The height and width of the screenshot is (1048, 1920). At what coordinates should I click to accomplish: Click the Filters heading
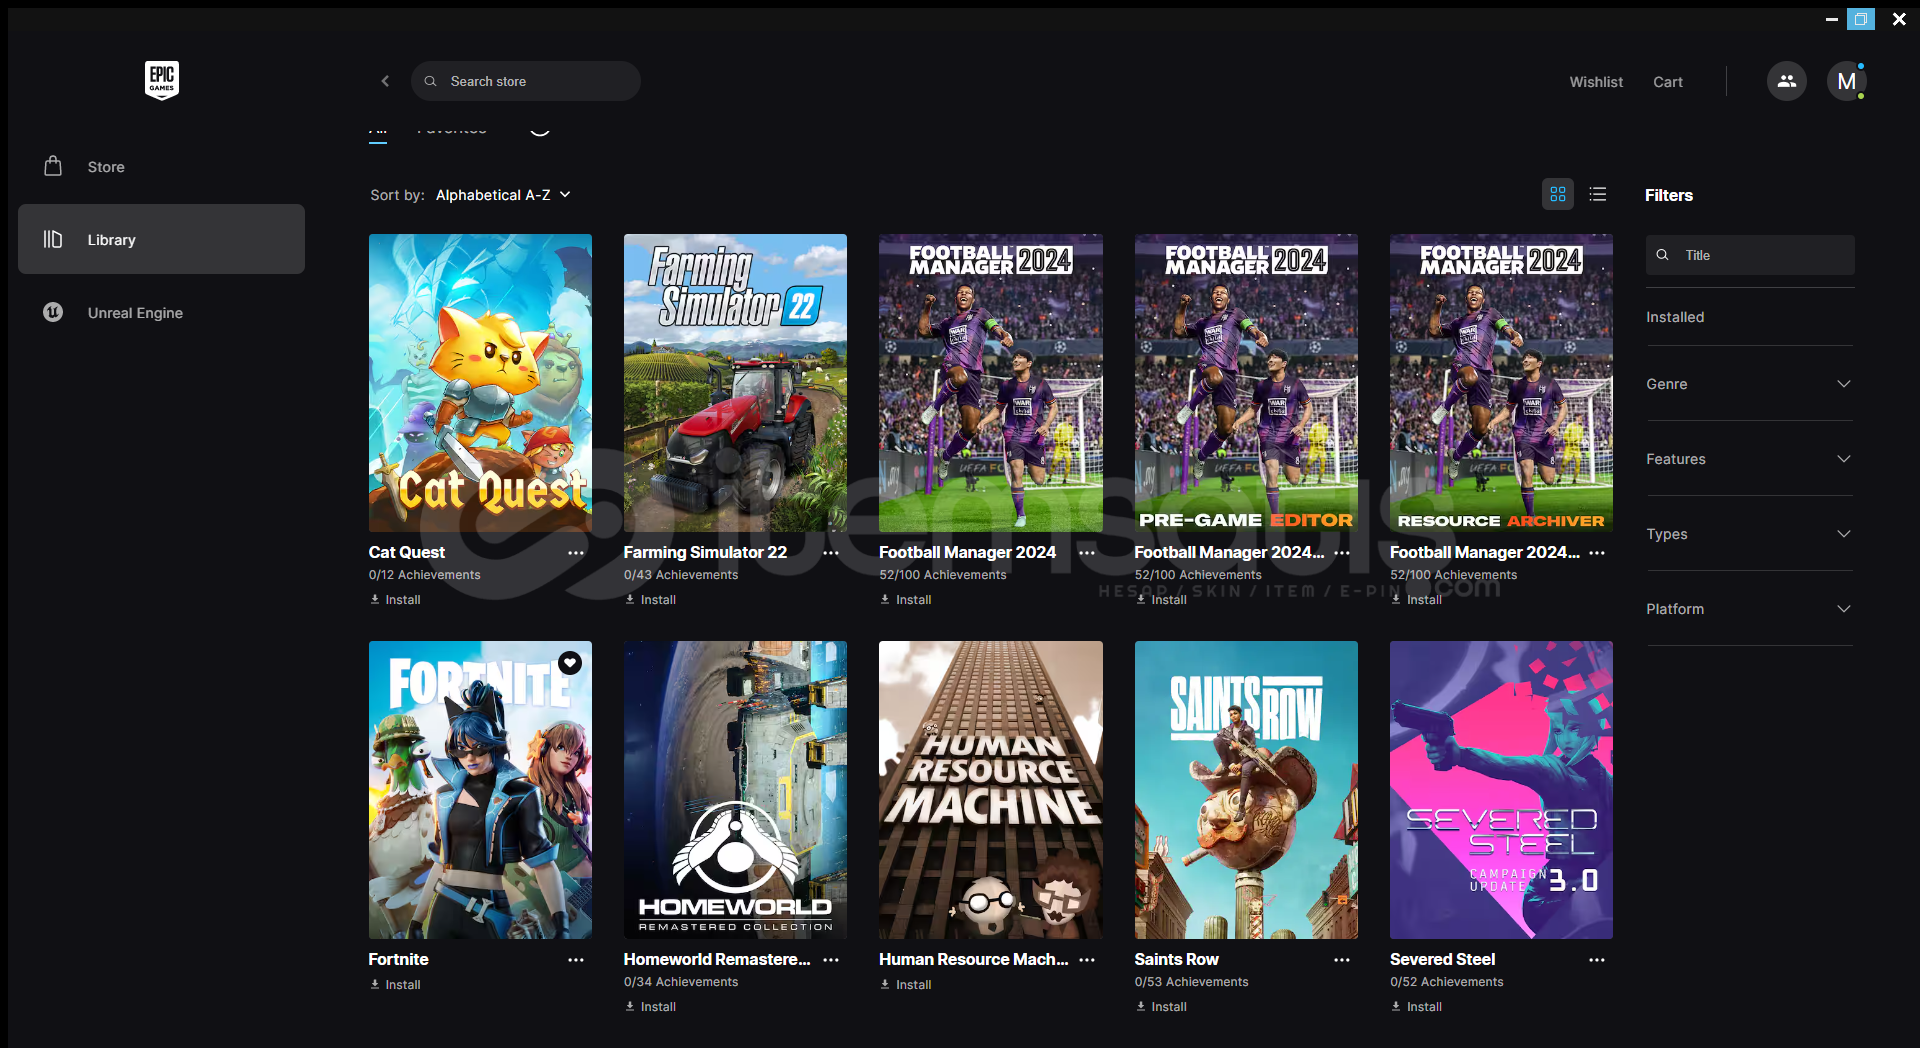(x=1668, y=195)
